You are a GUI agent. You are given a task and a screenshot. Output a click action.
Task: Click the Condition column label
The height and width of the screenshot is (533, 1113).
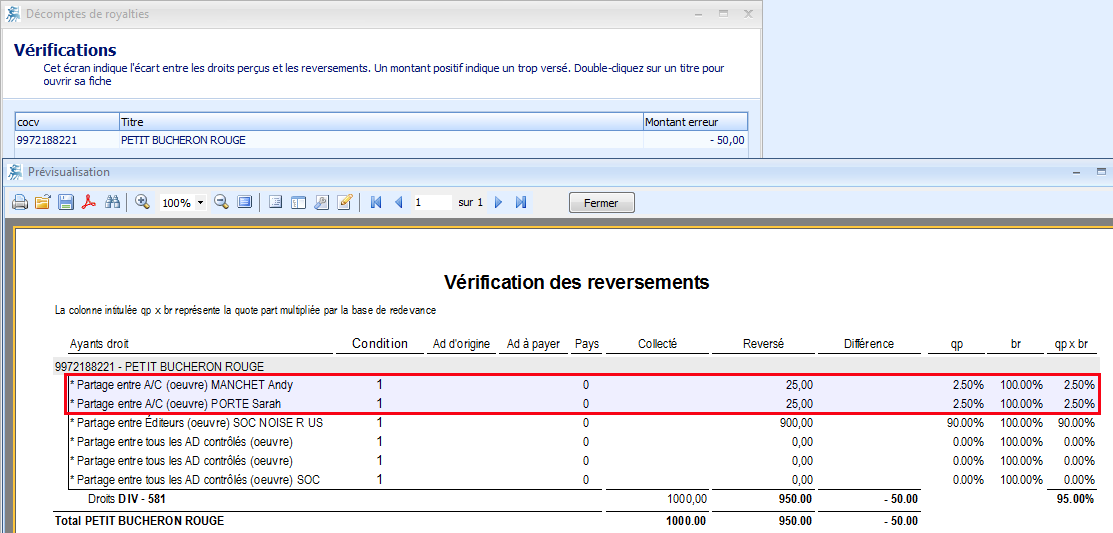point(380,344)
